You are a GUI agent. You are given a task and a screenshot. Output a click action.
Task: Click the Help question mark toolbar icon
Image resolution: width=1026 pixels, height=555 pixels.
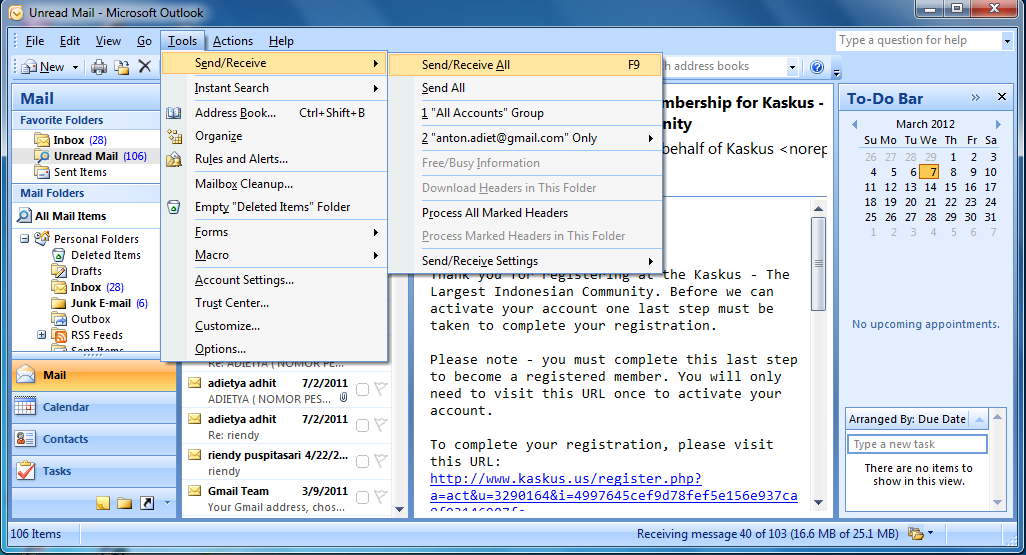817,67
